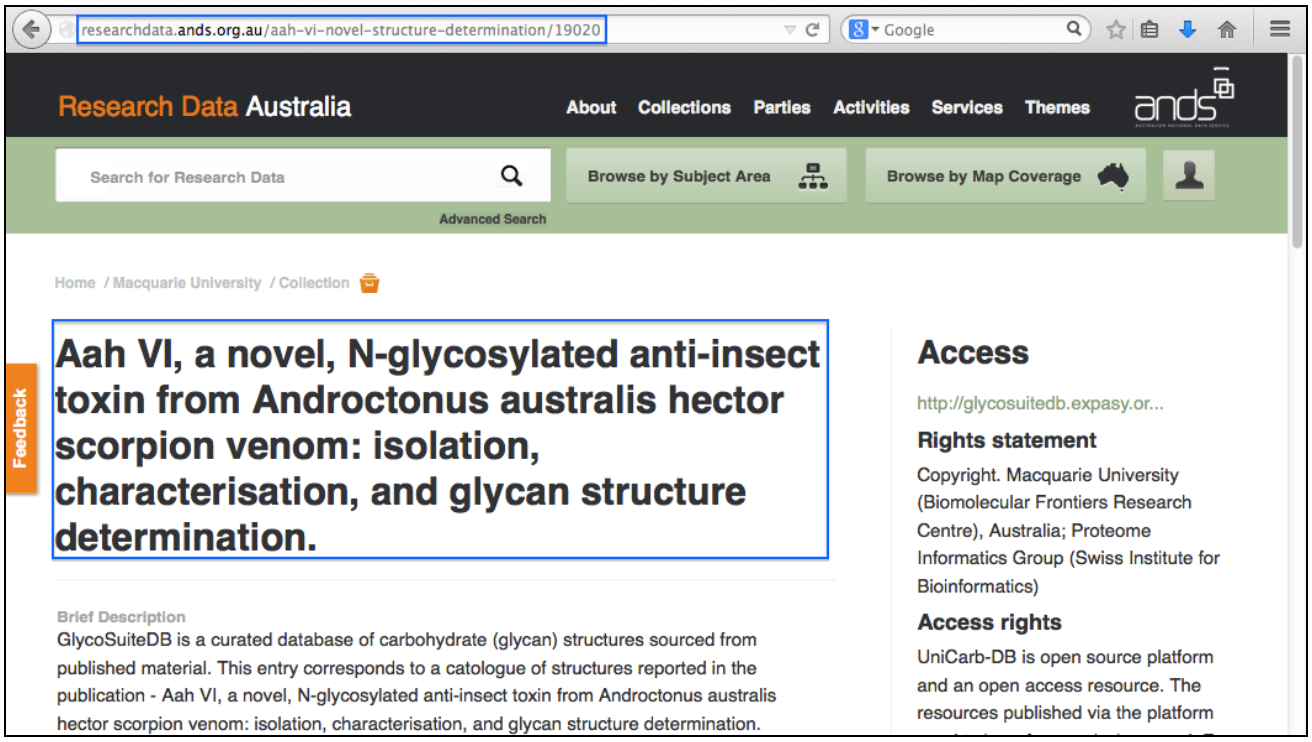
Task: Open the Google search engine dropdown
Action: 865,30
